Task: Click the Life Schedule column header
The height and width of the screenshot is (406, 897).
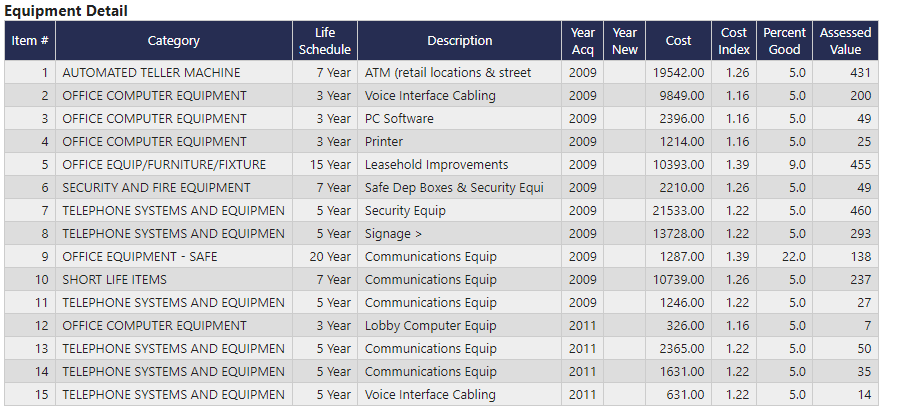Action: point(325,41)
